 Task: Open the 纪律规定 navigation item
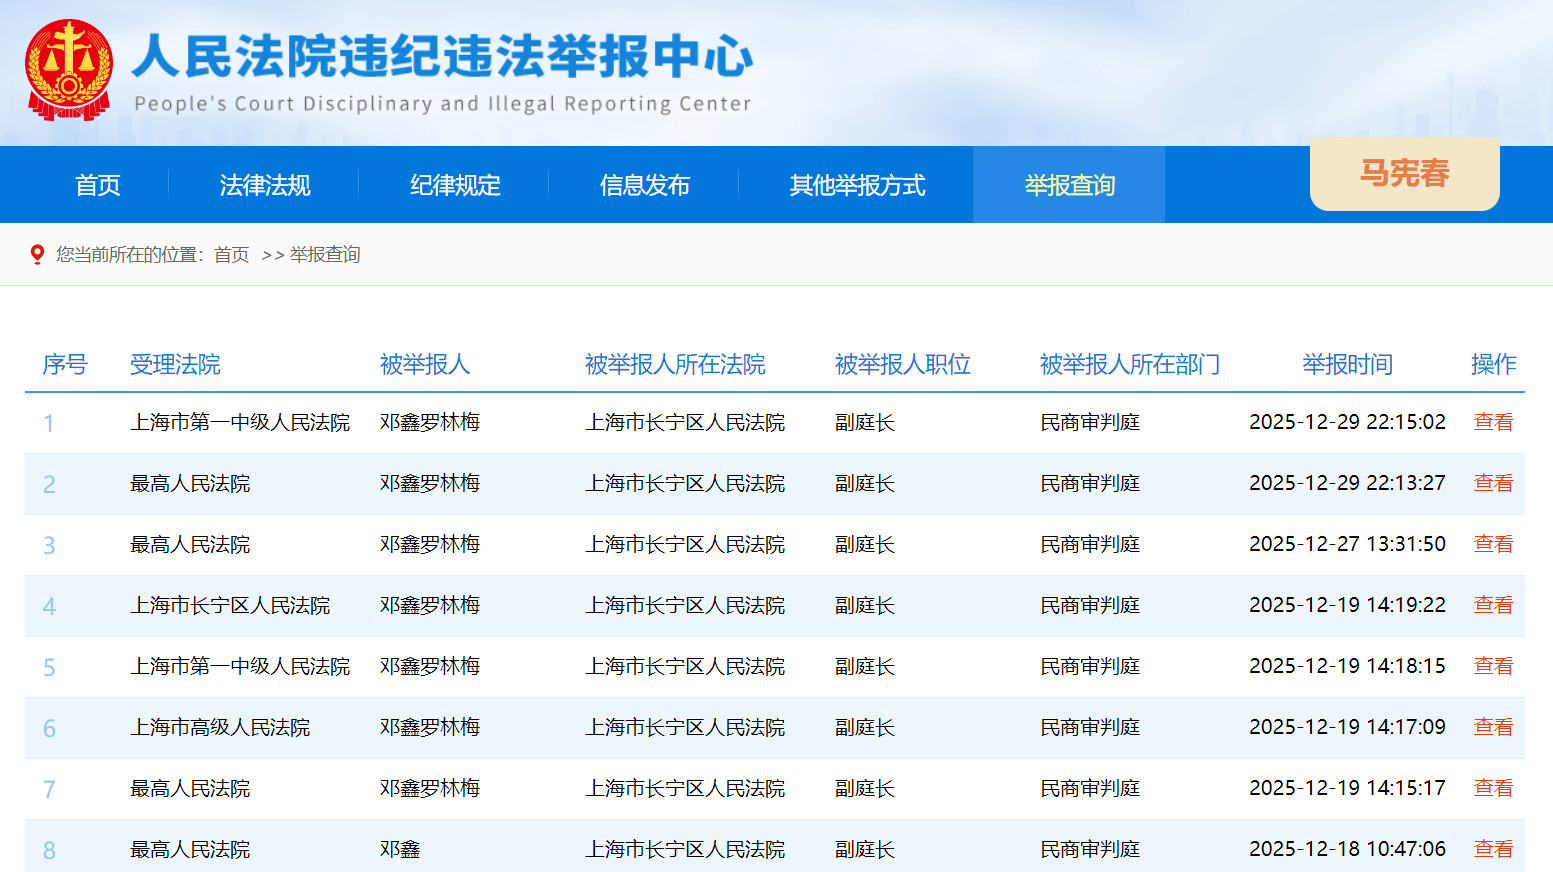(x=455, y=184)
